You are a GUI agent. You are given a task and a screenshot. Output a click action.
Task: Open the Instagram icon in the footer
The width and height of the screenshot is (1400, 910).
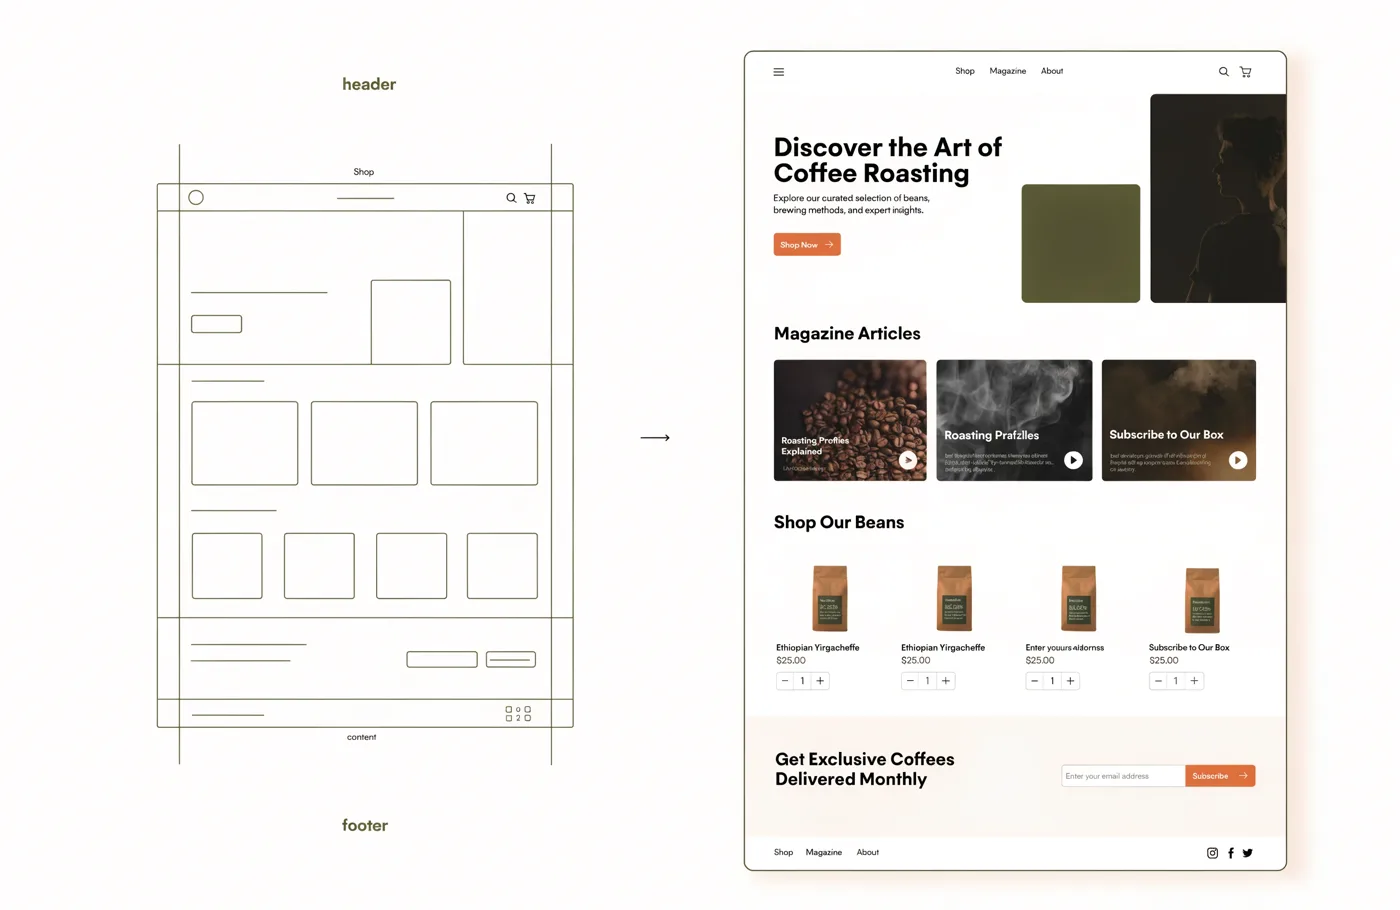(1212, 853)
